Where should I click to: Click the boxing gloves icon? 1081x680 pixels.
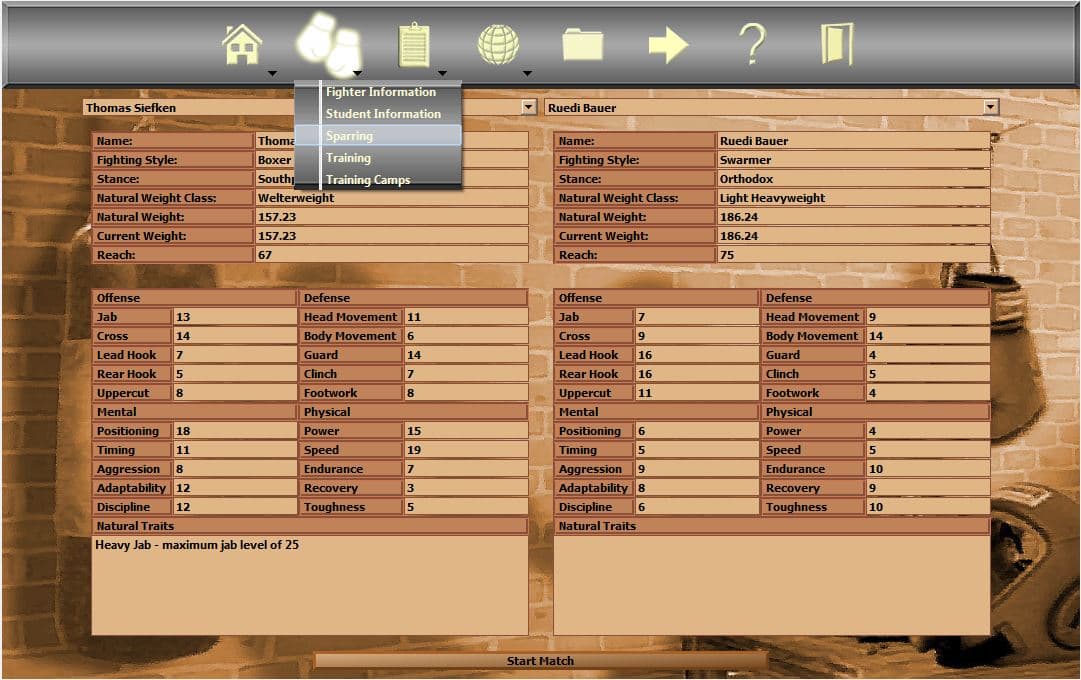tap(327, 45)
